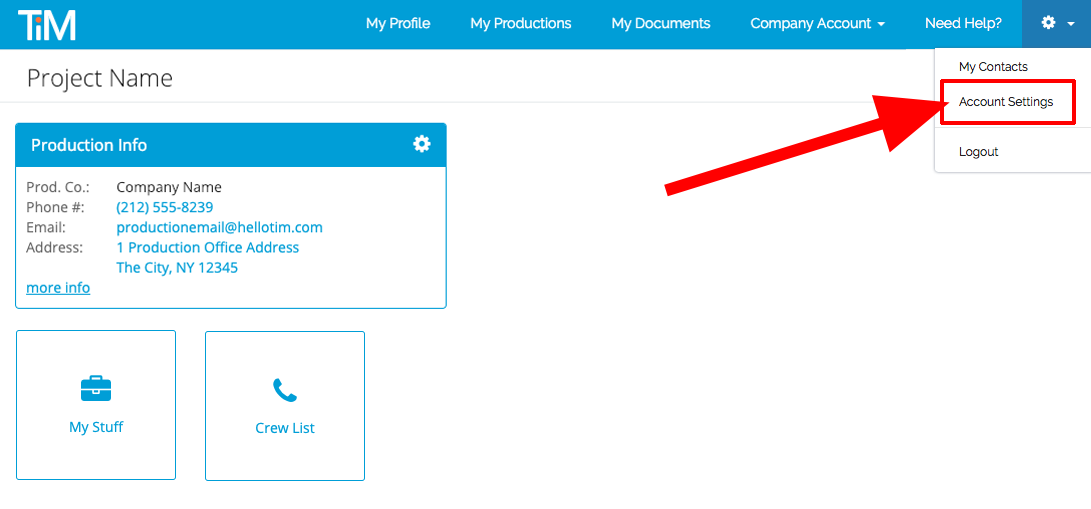This screenshot has width=1091, height=509.
Task: Click the more info link
Action: [x=58, y=288]
